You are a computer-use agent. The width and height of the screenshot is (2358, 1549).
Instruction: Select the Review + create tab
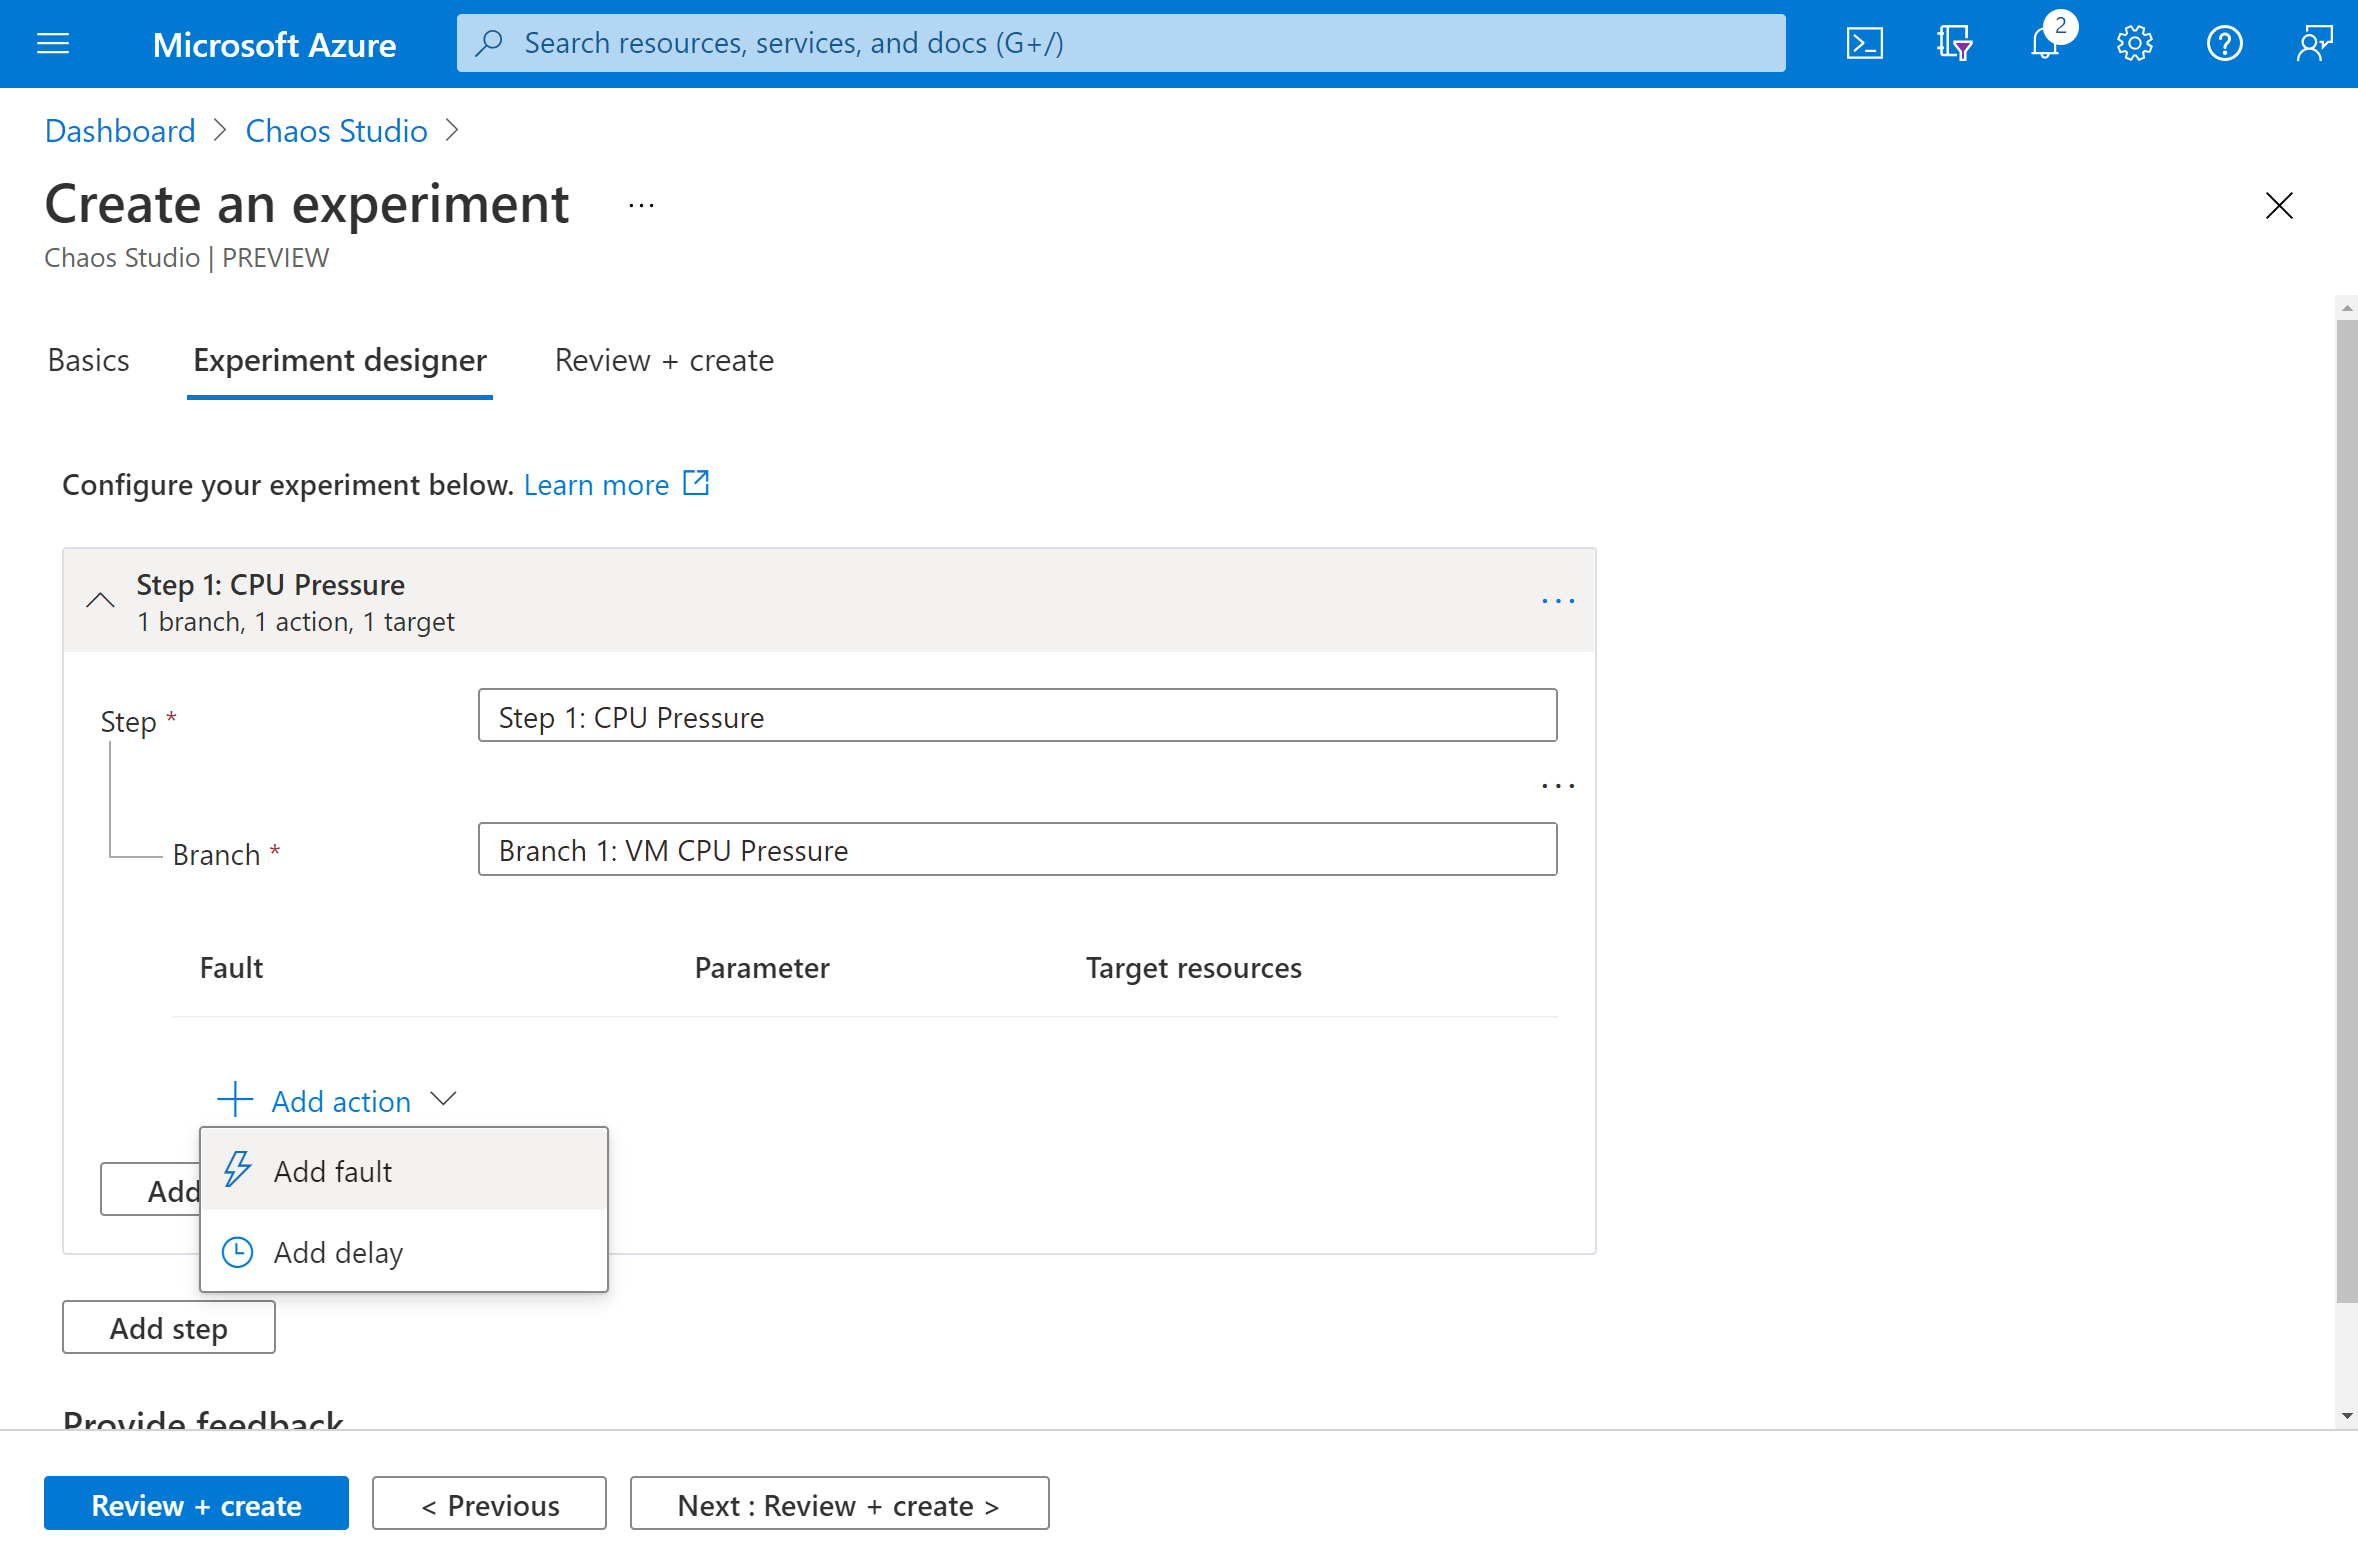(664, 360)
